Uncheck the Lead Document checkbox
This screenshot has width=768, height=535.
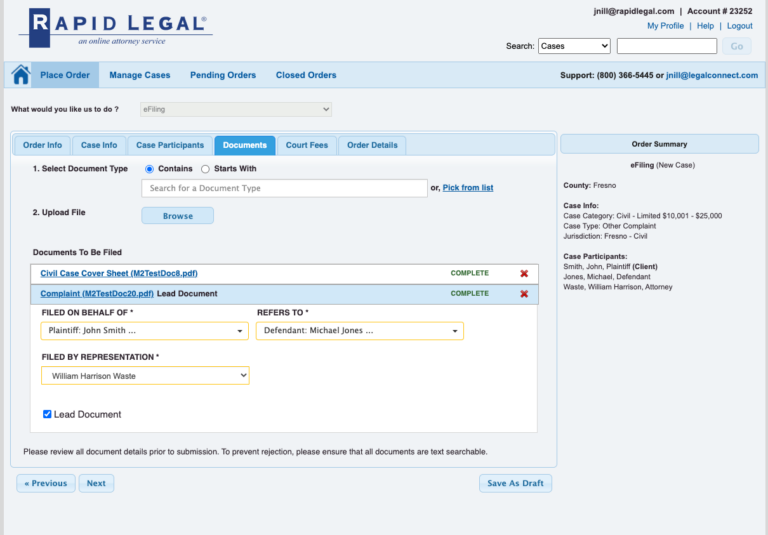pyautogui.click(x=47, y=414)
